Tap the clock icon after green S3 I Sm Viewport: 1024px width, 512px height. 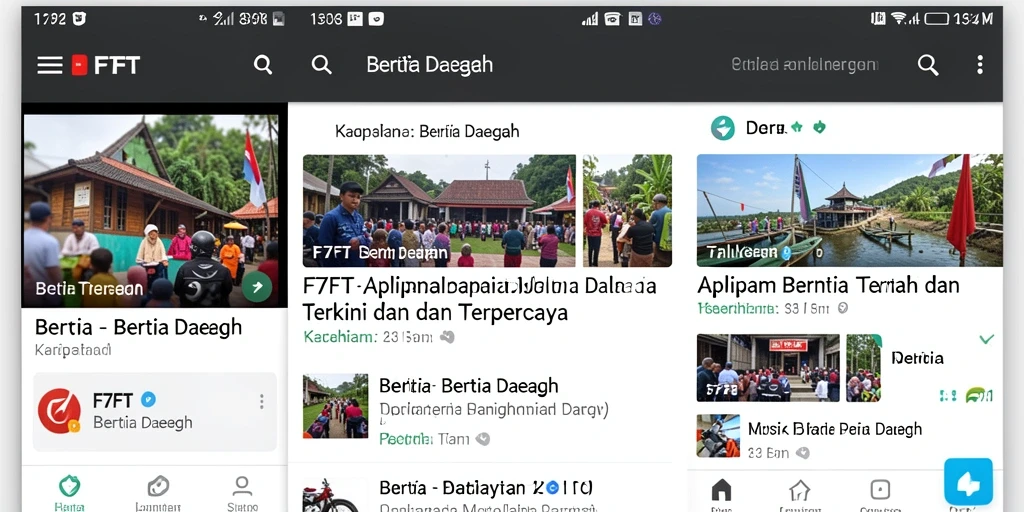click(842, 308)
